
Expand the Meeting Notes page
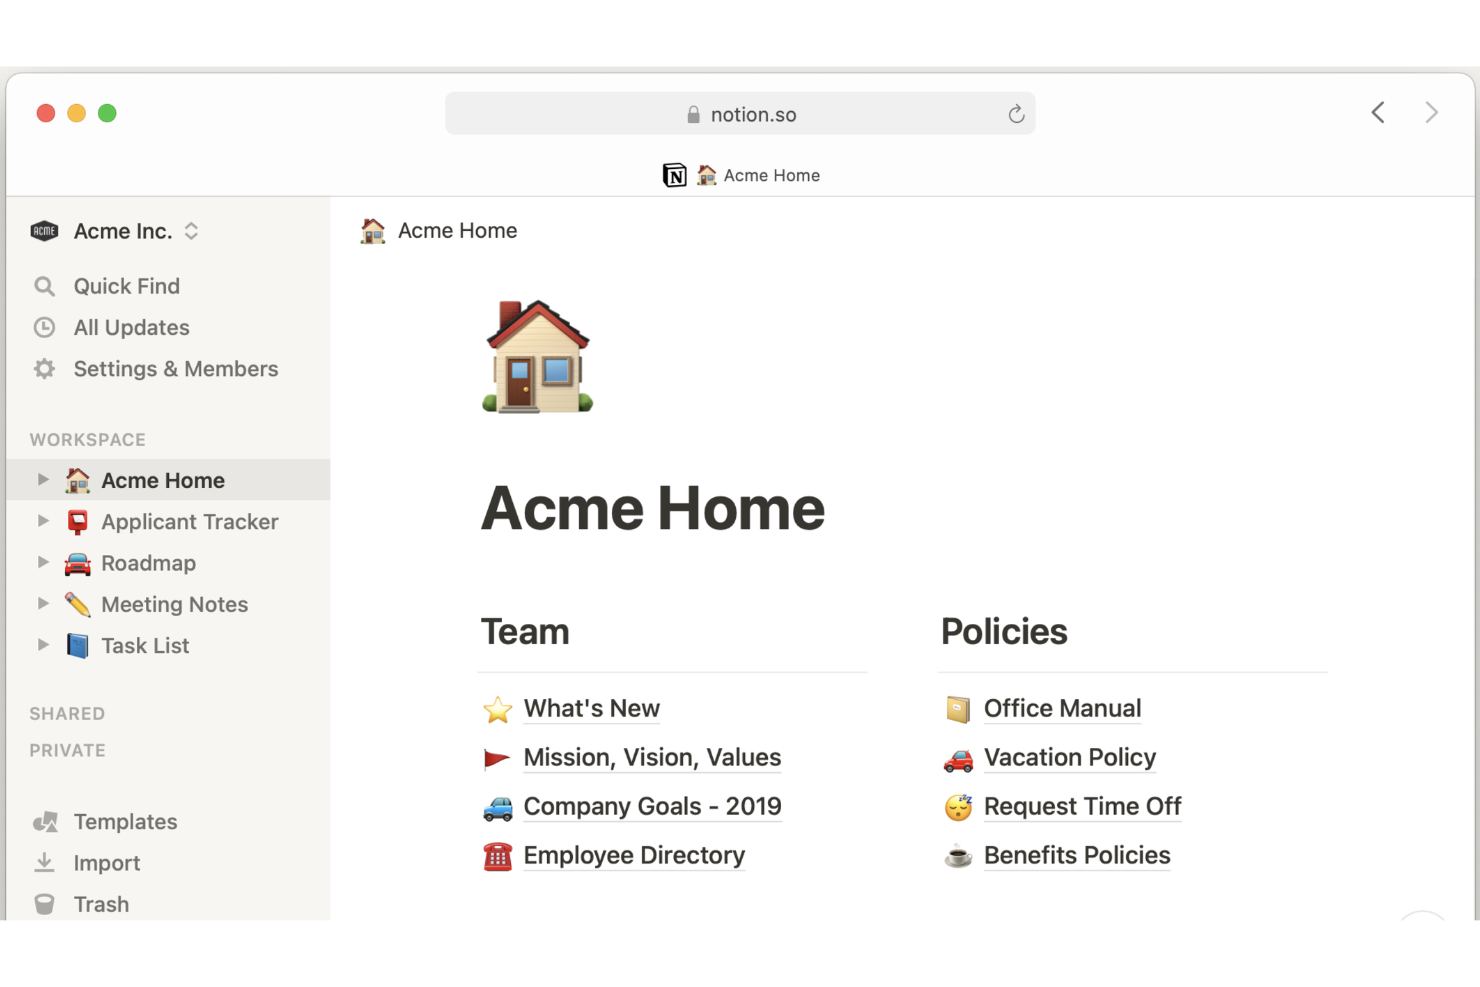point(42,604)
